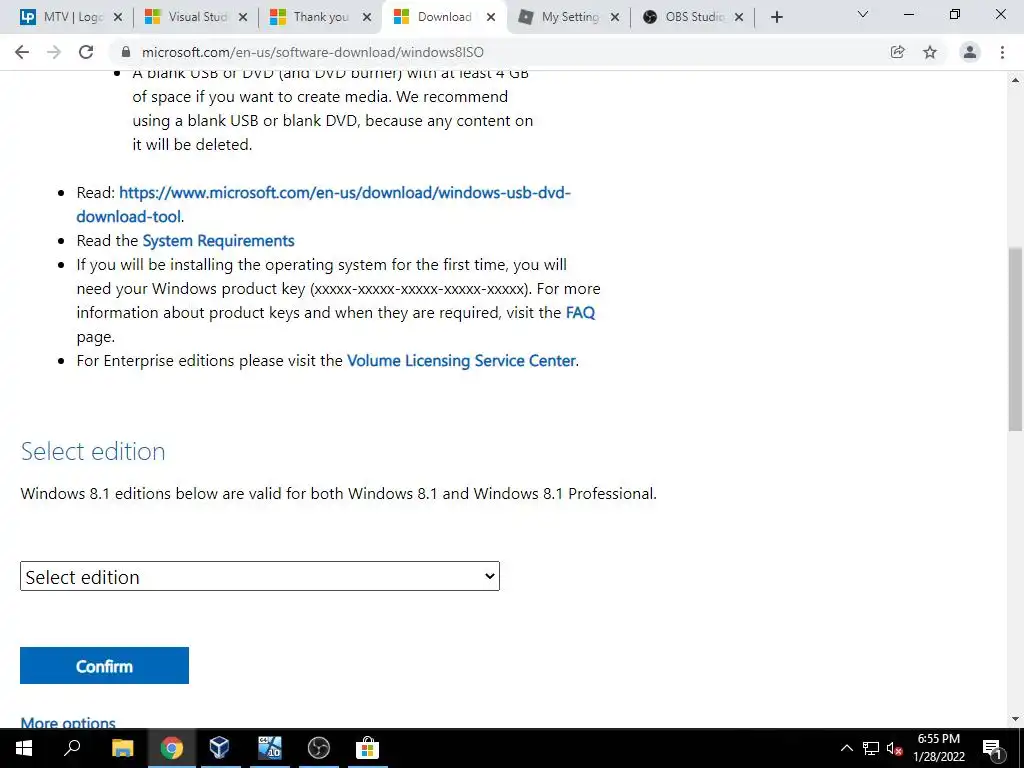Close the MTV | Logo tab
This screenshot has height=768, width=1024.
(118, 18)
